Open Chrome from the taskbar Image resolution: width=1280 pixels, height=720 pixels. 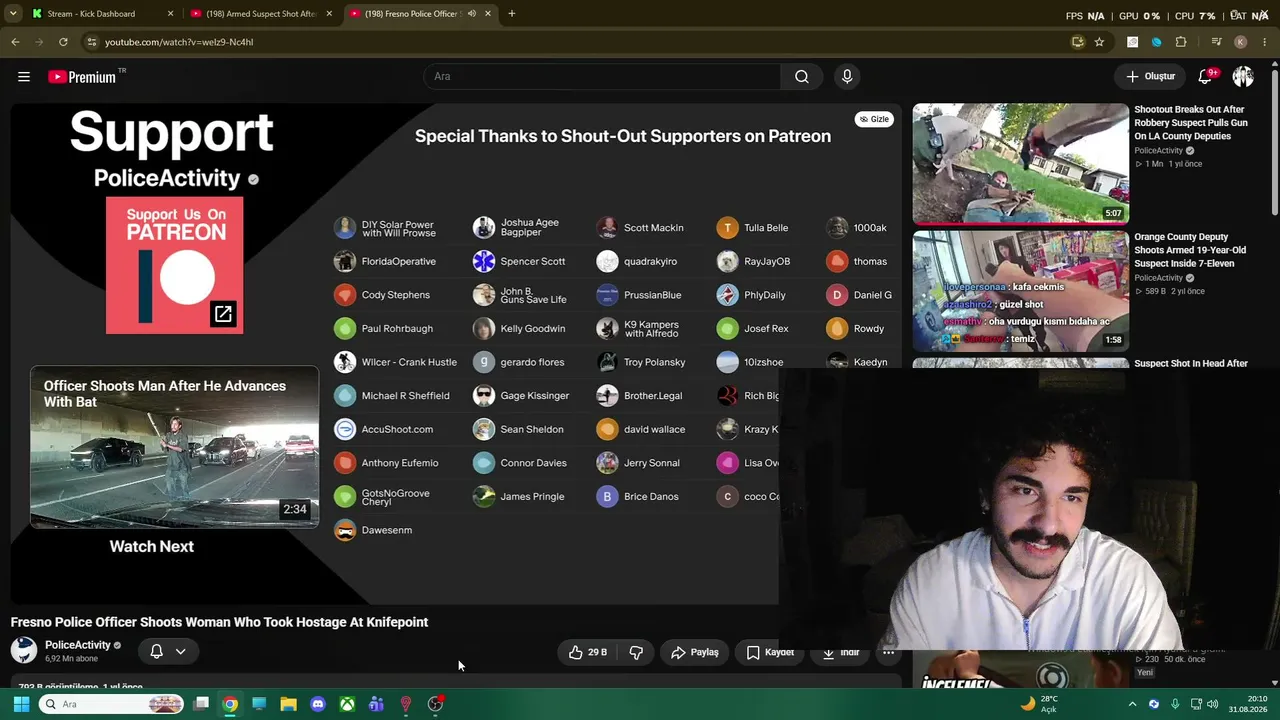pyautogui.click(x=230, y=704)
